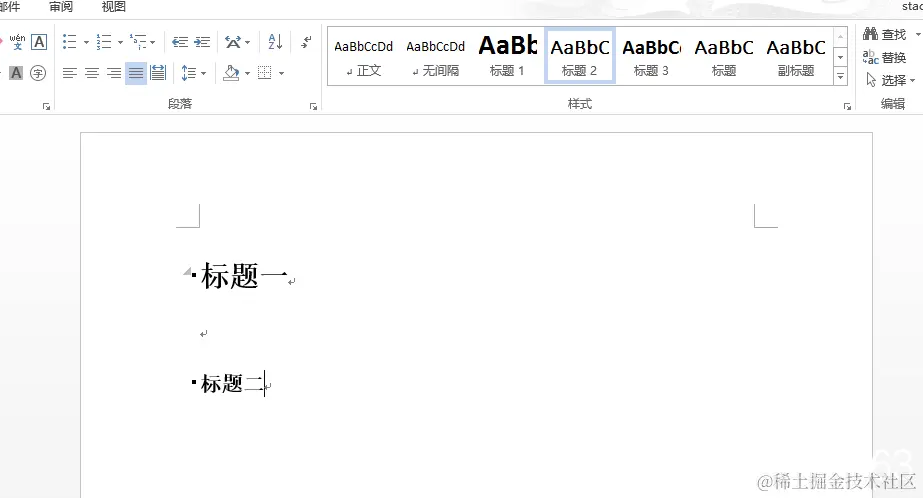Screen dimensions: 923x498
Task: Click on the 标题一 heading text
Action: (244, 275)
